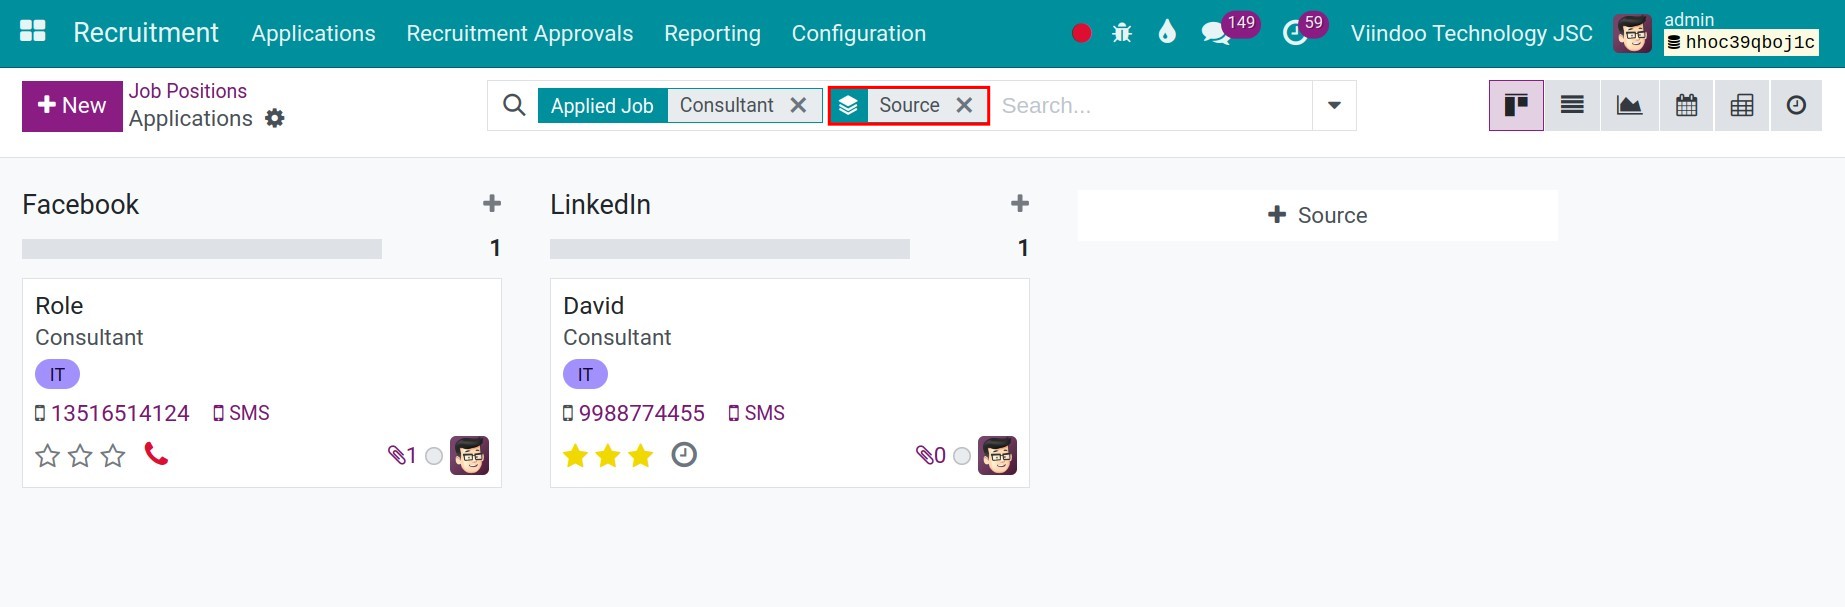Open the admin user avatar menu
1845x607 pixels.
click(1632, 34)
